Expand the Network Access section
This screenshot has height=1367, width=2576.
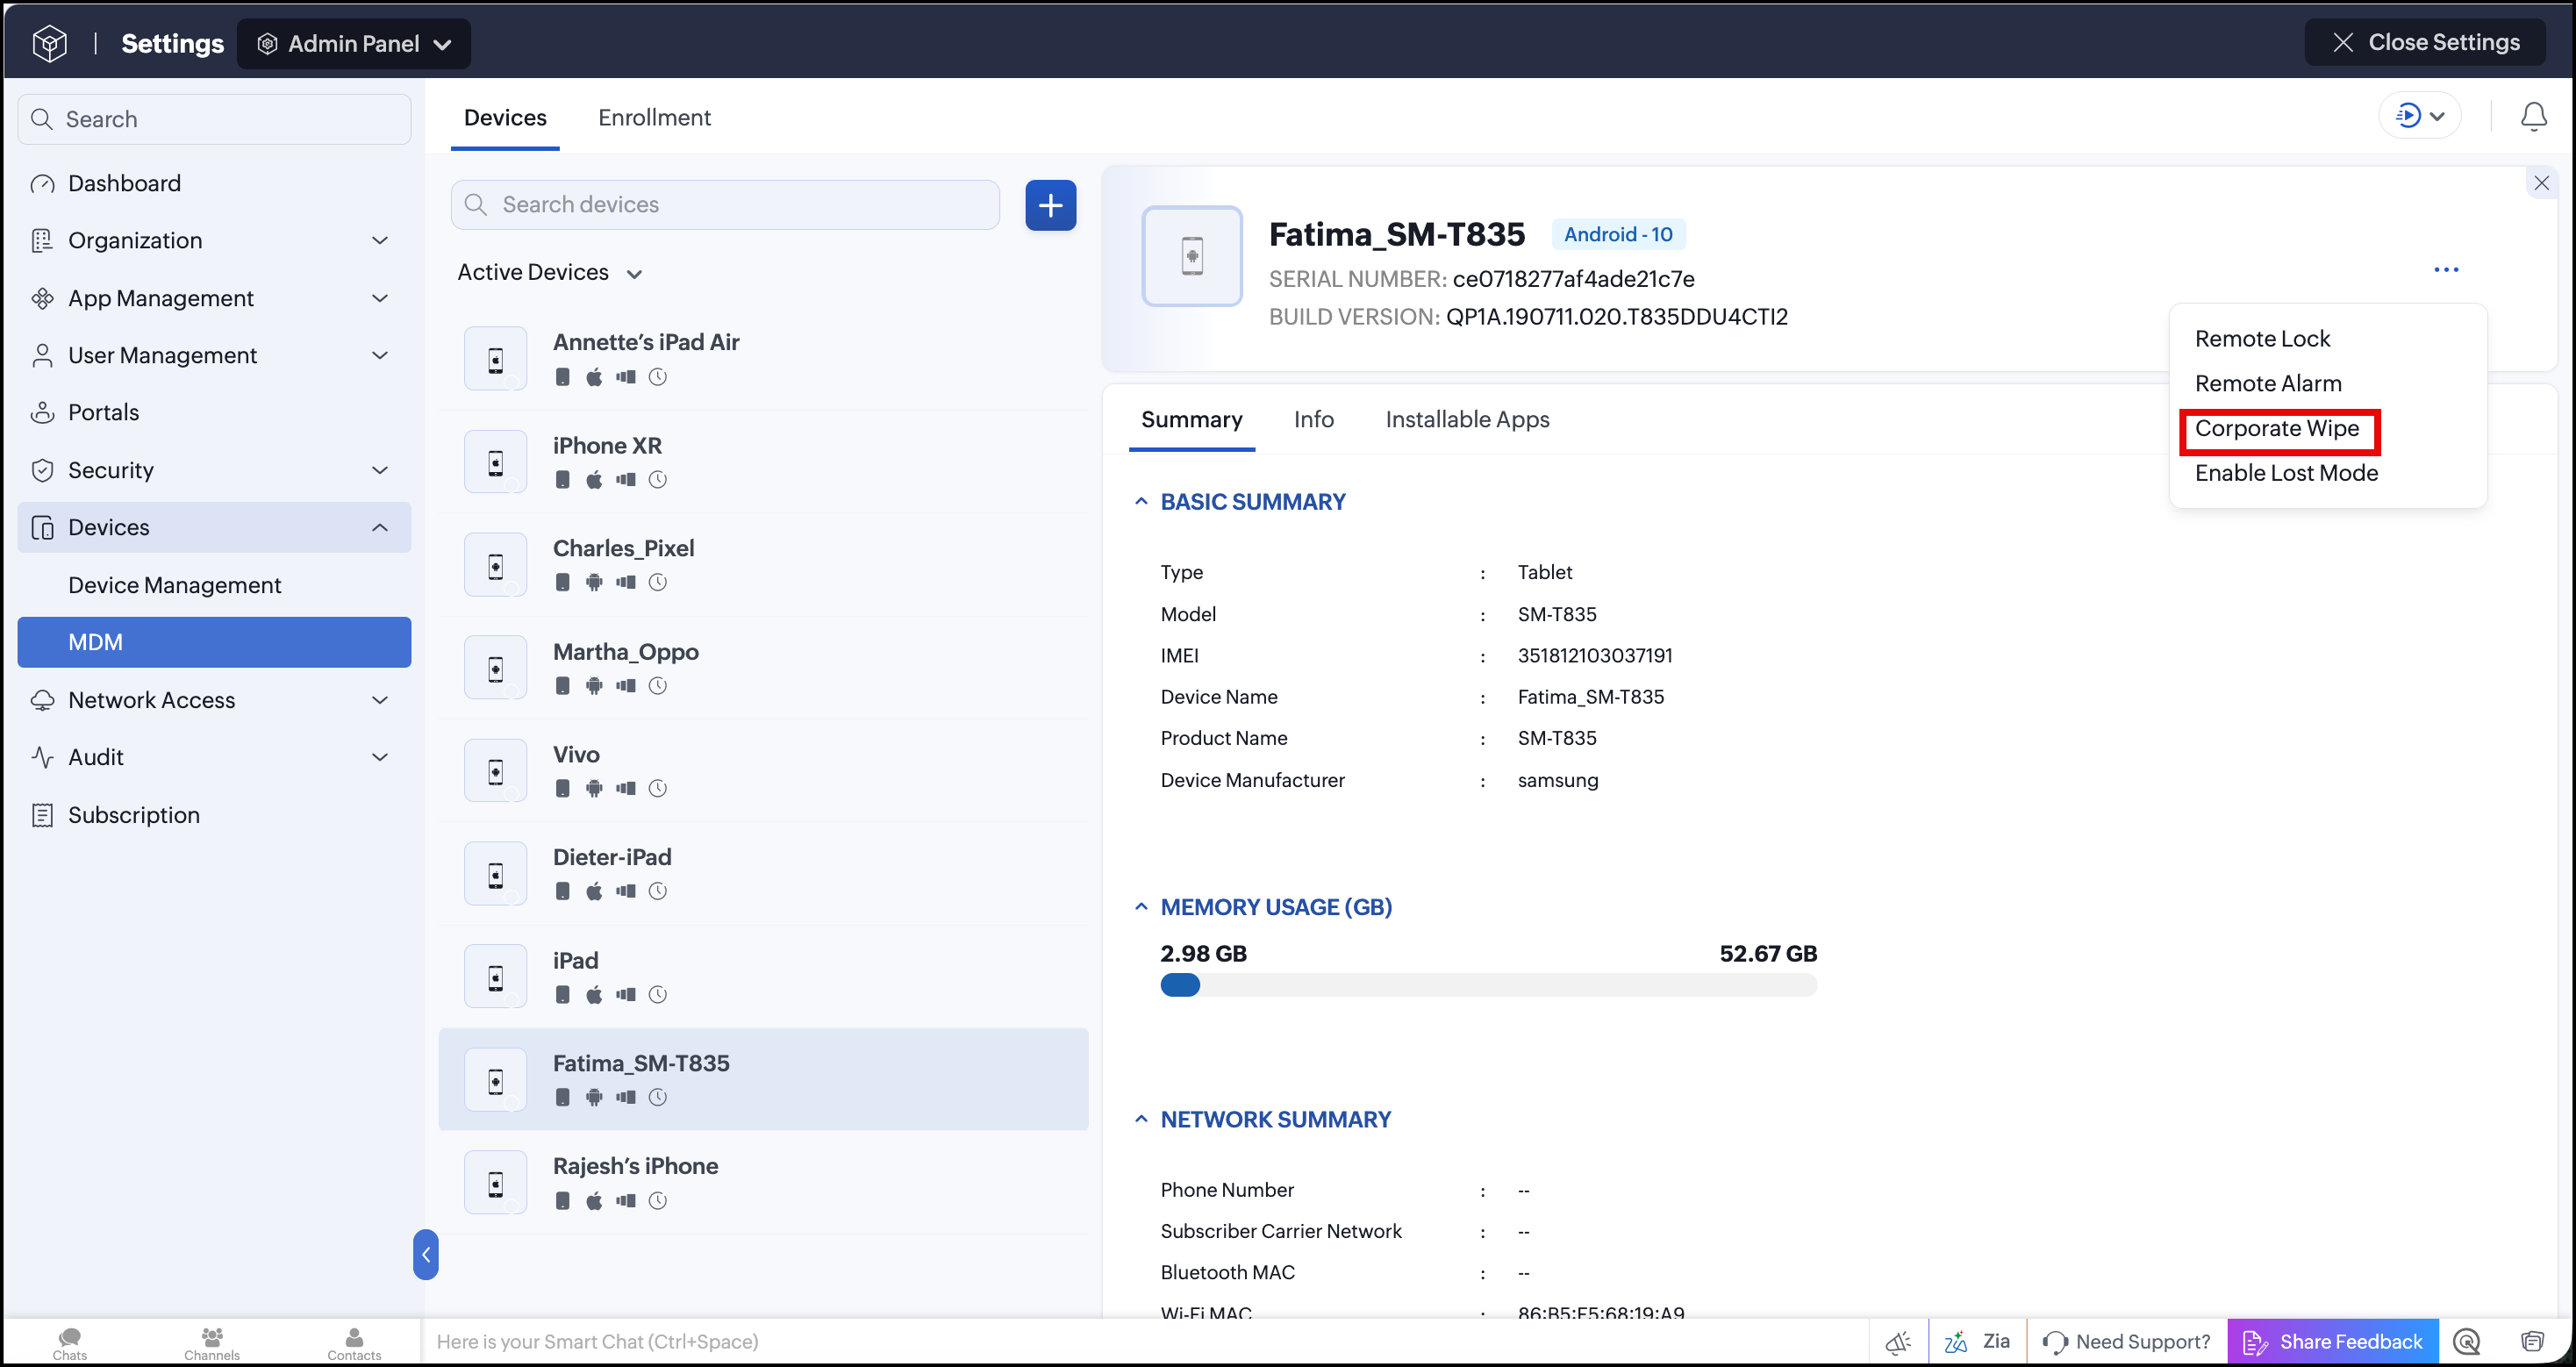pyautogui.click(x=380, y=700)
